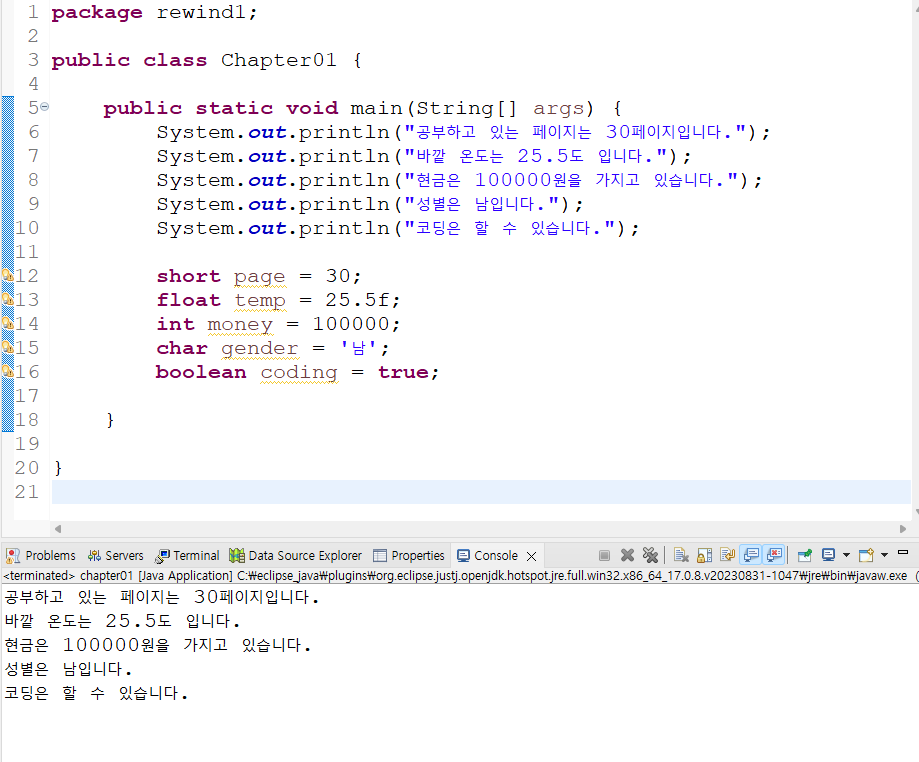
Task: Pin the Console view
Action: [805, 555]
